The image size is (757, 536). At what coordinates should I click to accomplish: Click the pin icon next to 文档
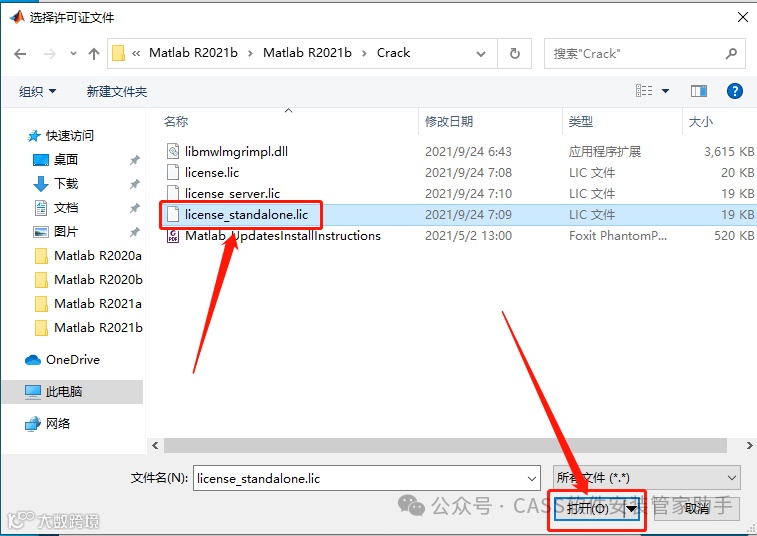[135, 208]
